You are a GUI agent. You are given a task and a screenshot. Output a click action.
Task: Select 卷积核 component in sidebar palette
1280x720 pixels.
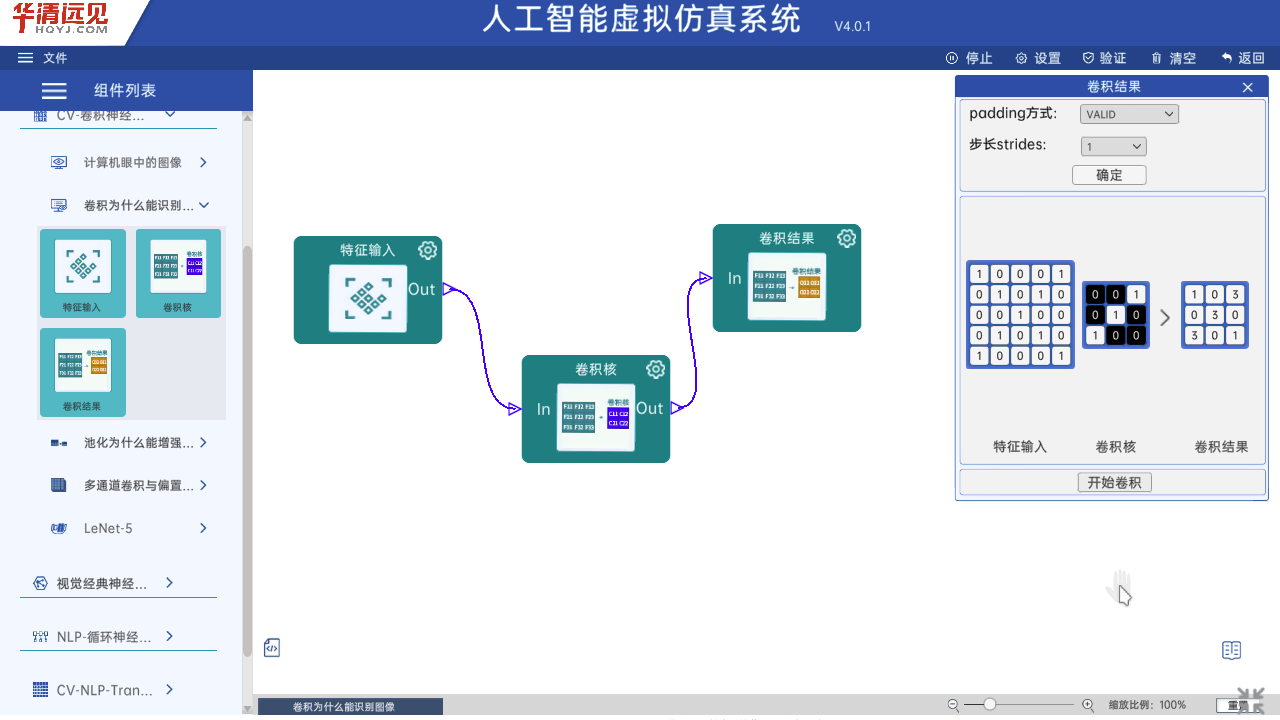coord(178,273)
